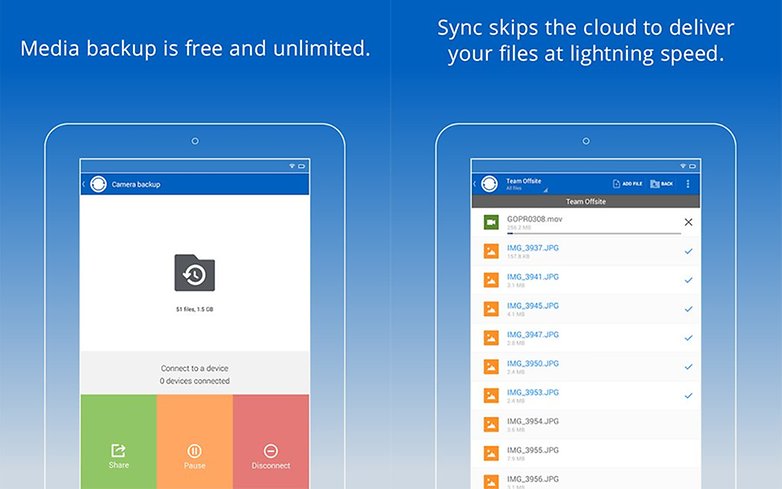Cancel the GOPR0308.mov transfer with X
The width and height of the screenshot is (782, 489).
point(688,222)
